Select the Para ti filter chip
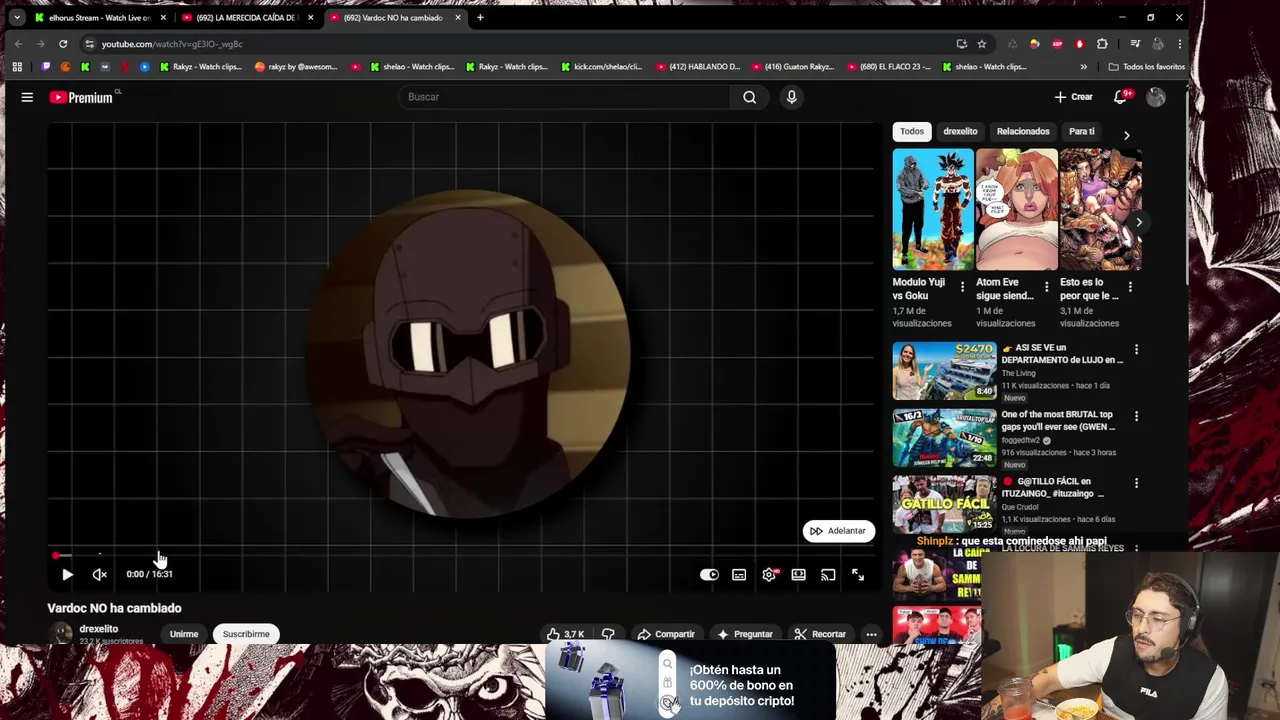 (1082, 131)
